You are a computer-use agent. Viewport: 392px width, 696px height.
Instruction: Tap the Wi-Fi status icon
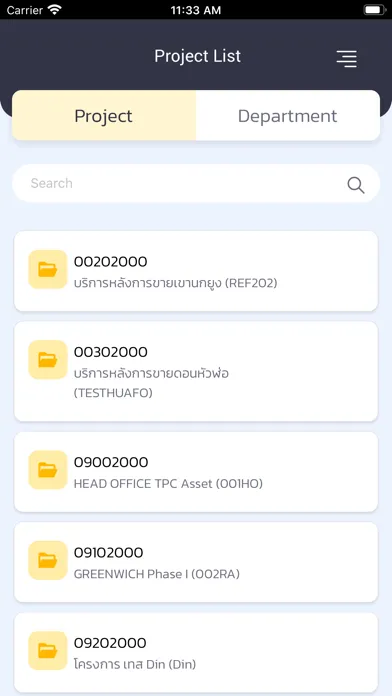55,10
